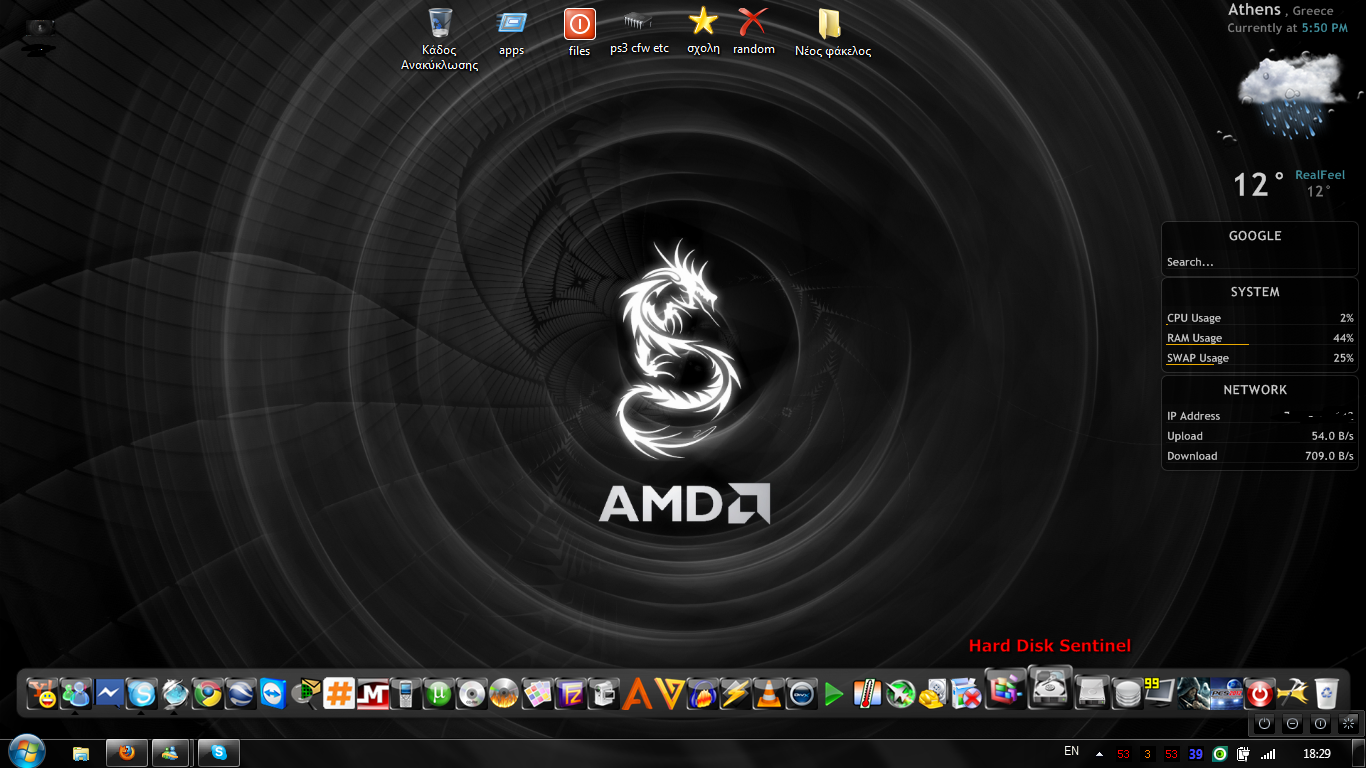Open Νέος φάκελος folder on desktop
Screen dimensions: 1366x768
832,32
